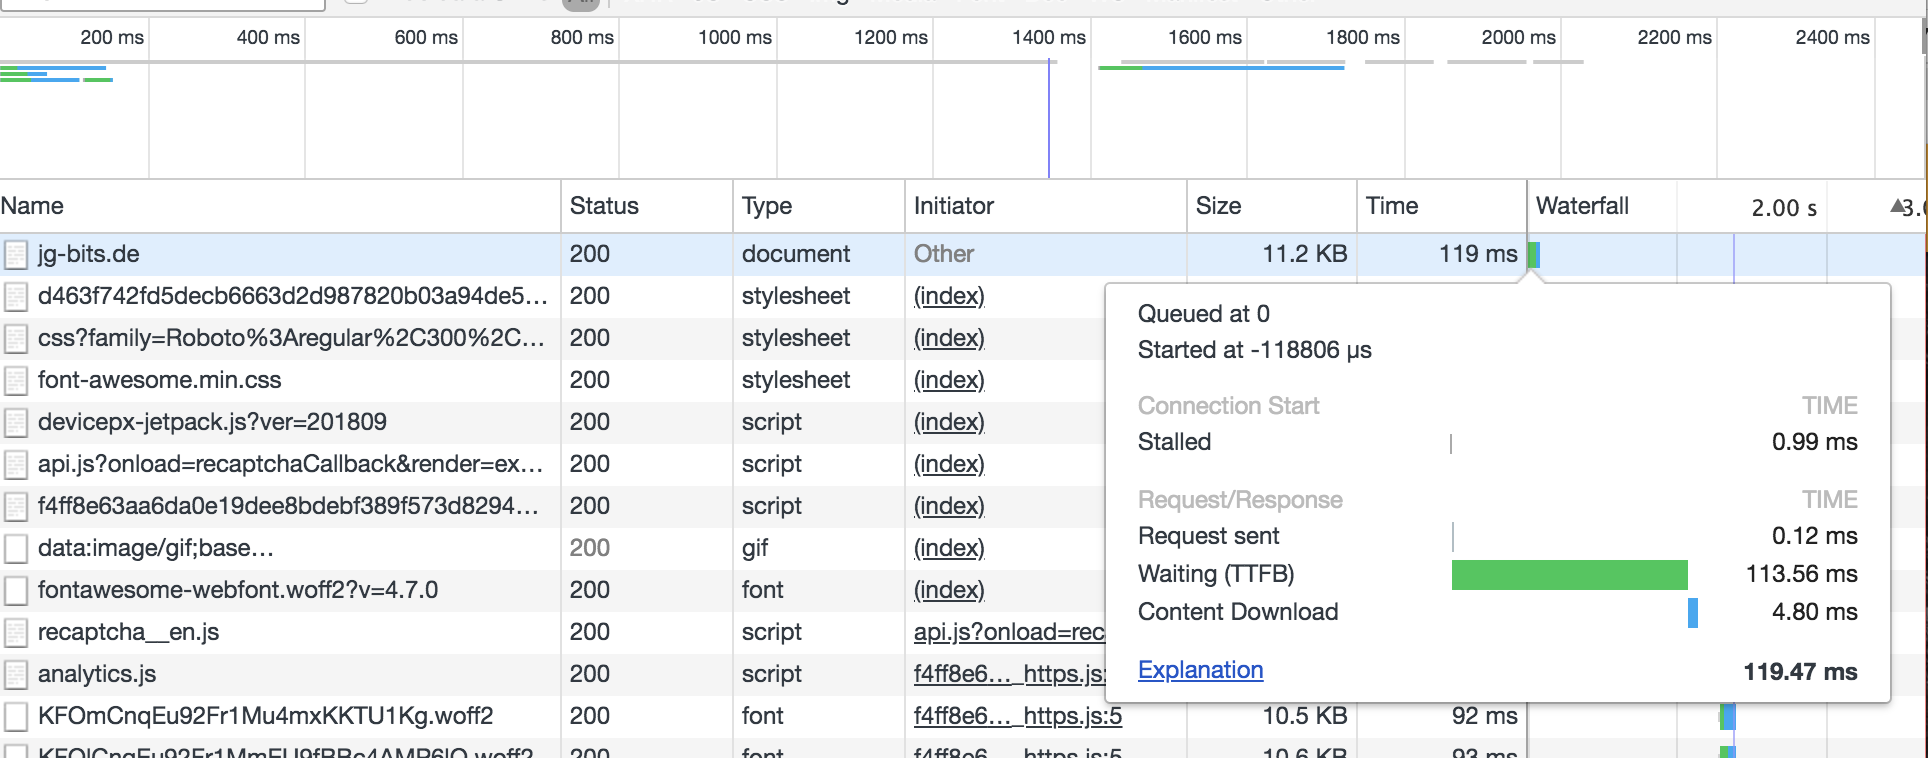Click the script icon beside recaptcha__en.js
Screen dimensions: 1928x758
pyautogui.click(x=16, y=633)
